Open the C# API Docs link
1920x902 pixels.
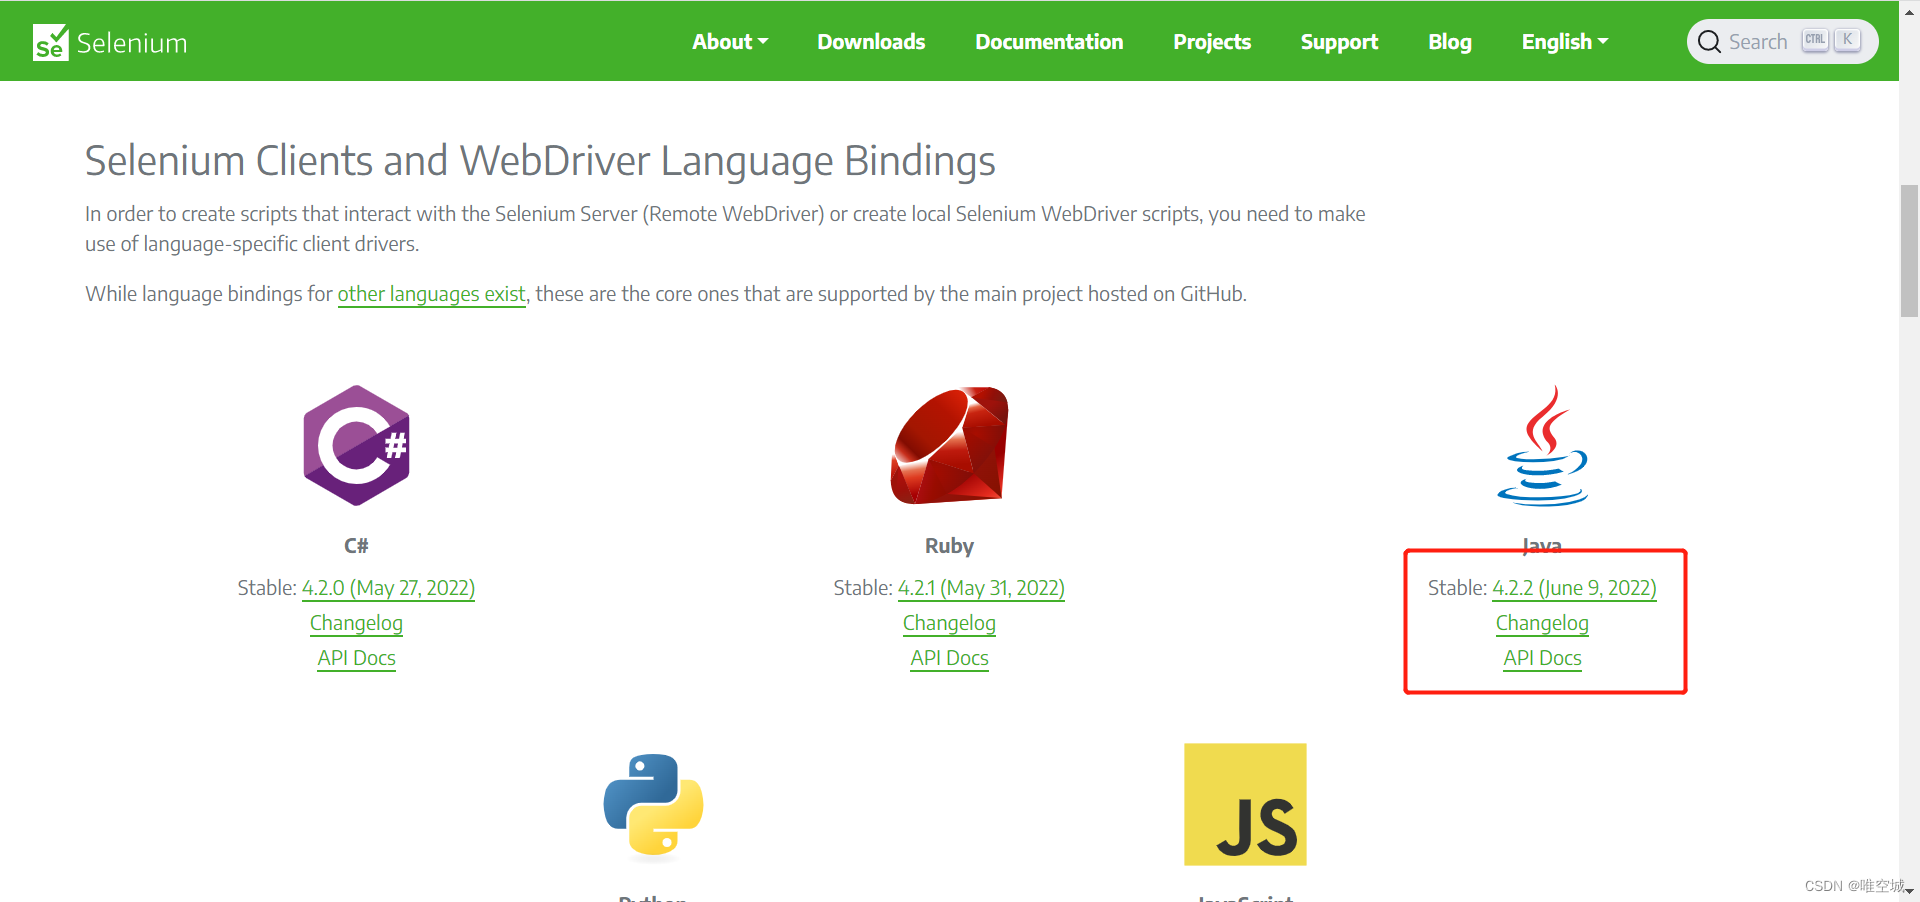[356, 658]
